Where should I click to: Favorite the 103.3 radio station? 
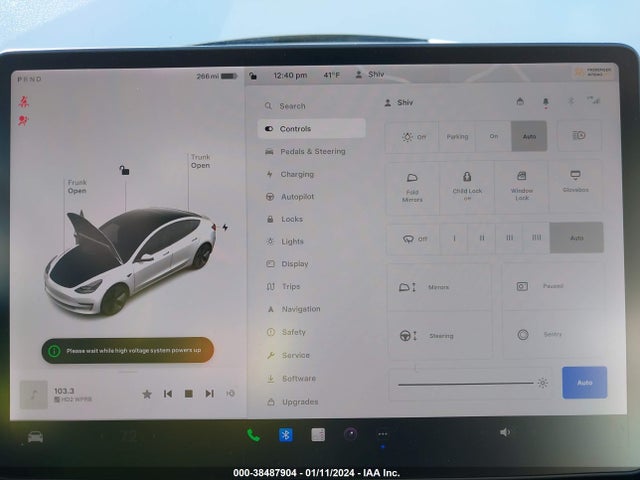pyautogui.click(x=147, y=394)
